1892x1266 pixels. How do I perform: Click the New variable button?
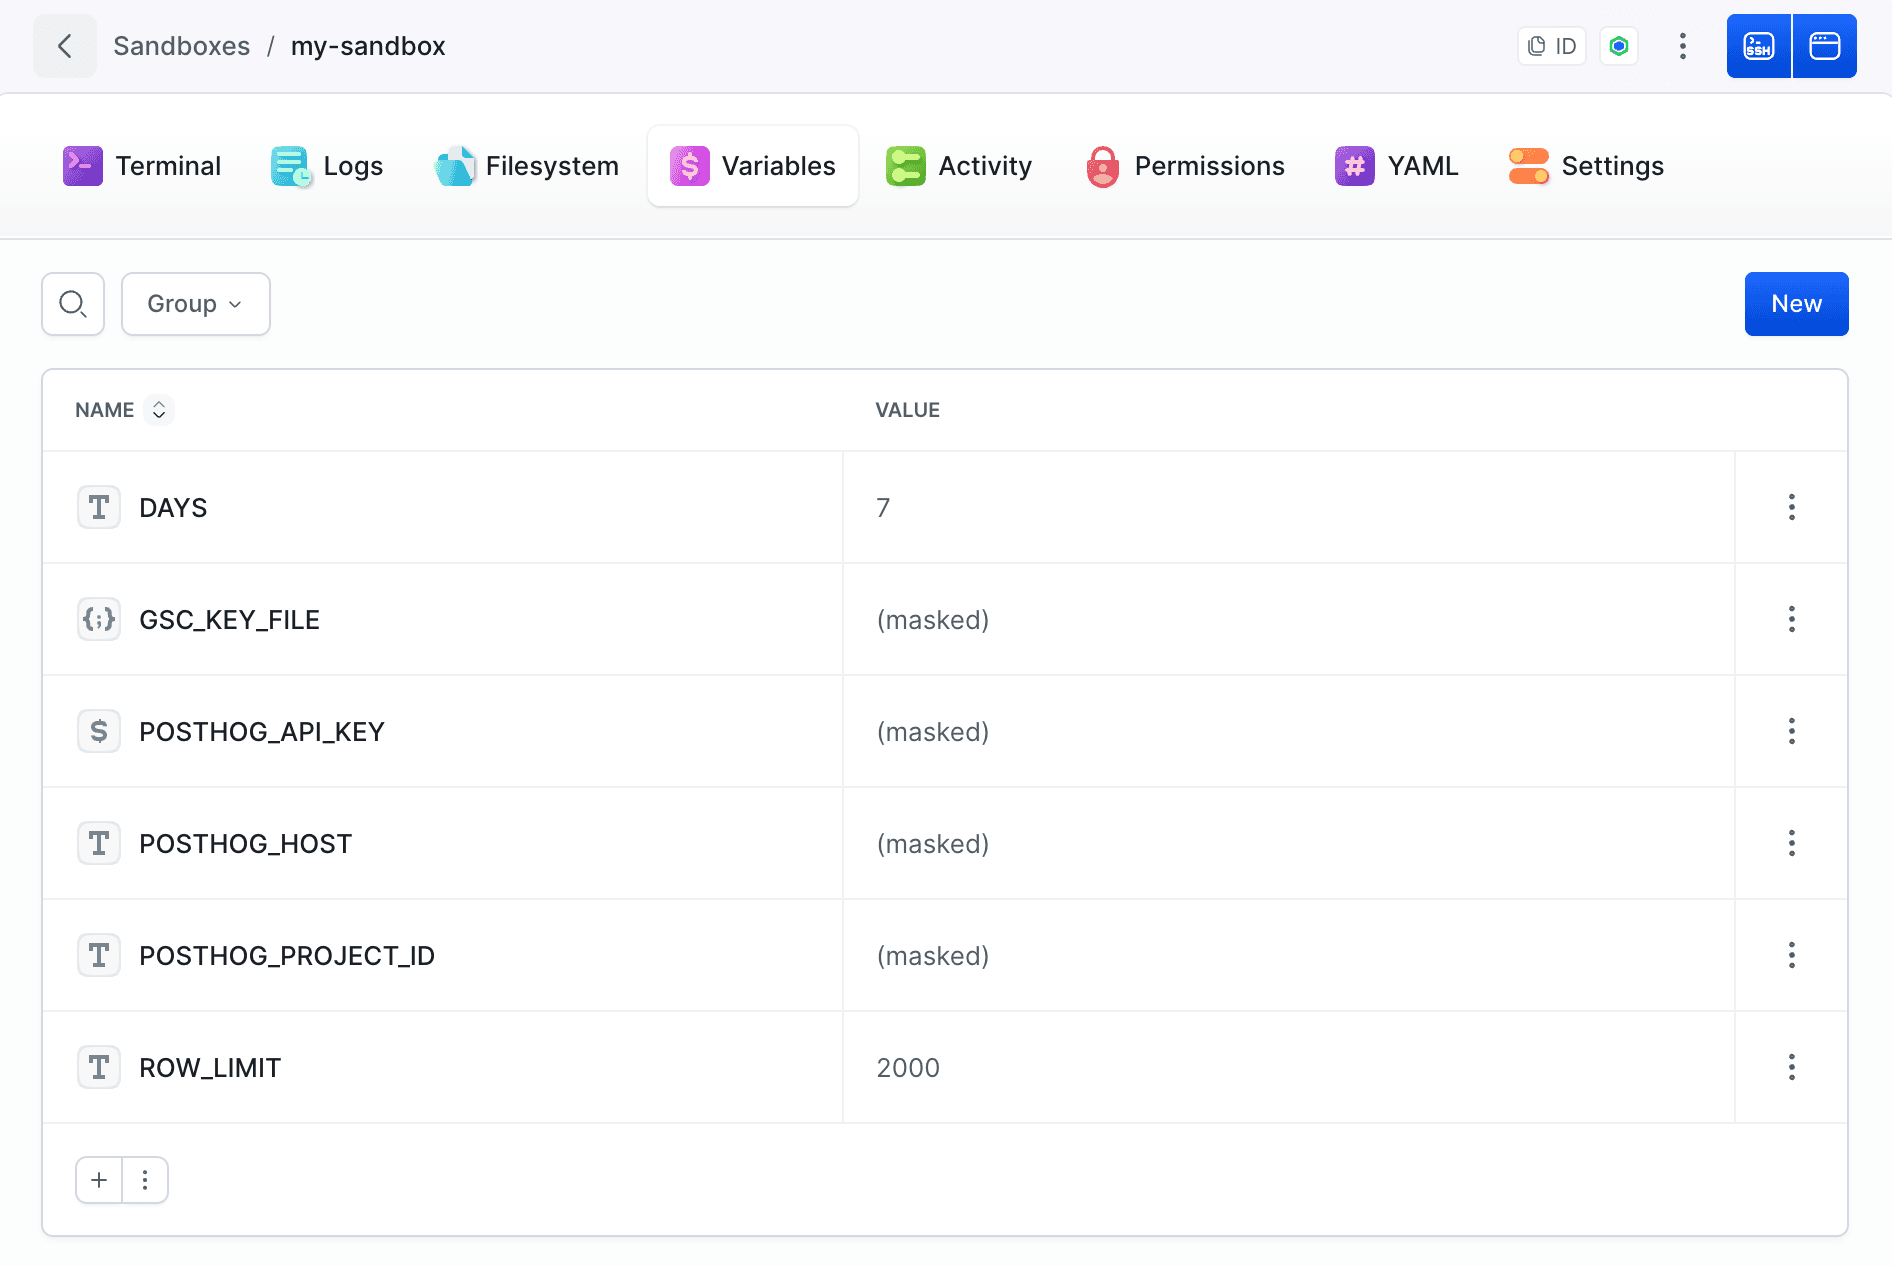coord(1796,304)
